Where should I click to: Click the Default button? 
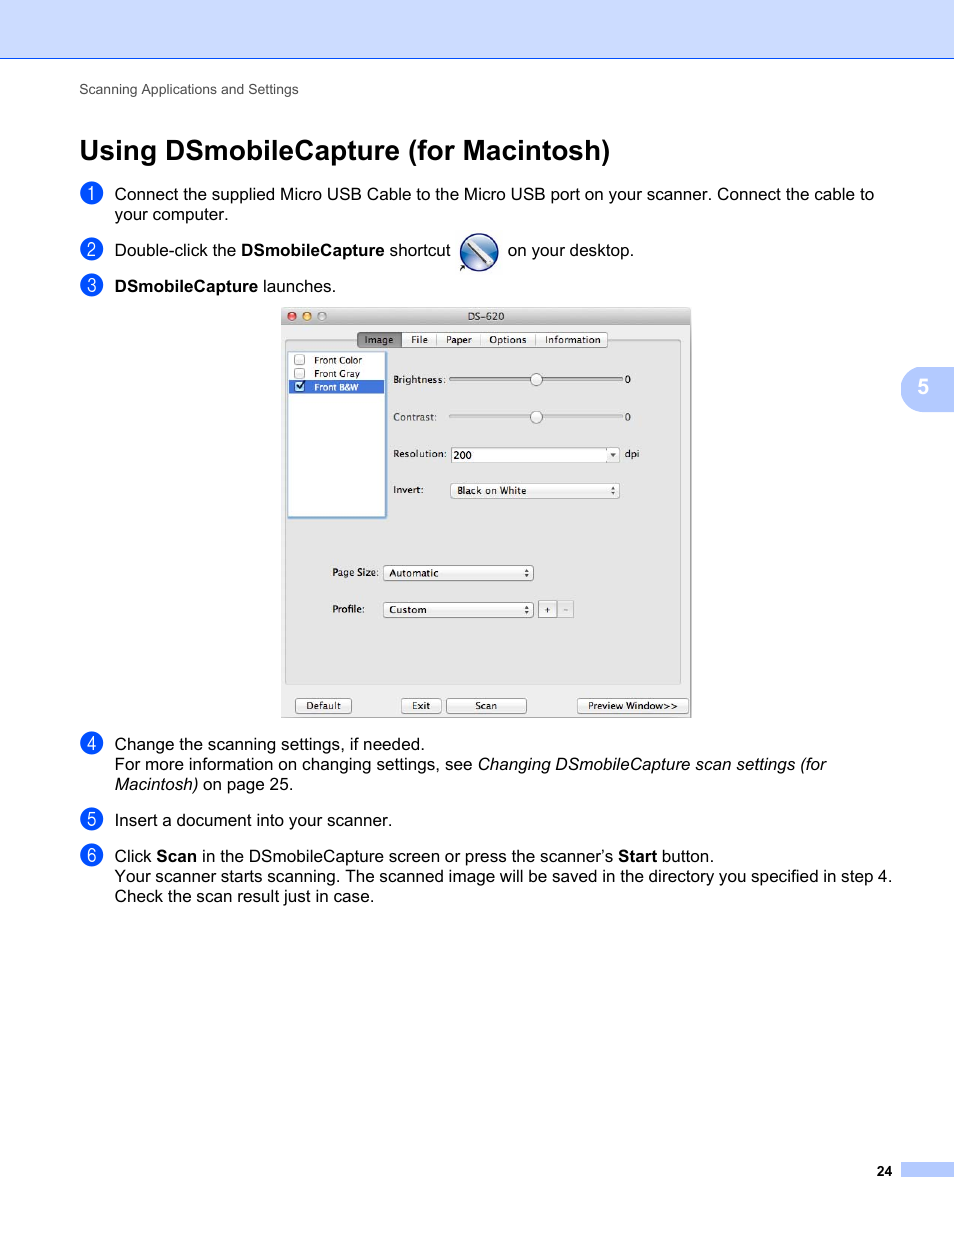point(323,706)
